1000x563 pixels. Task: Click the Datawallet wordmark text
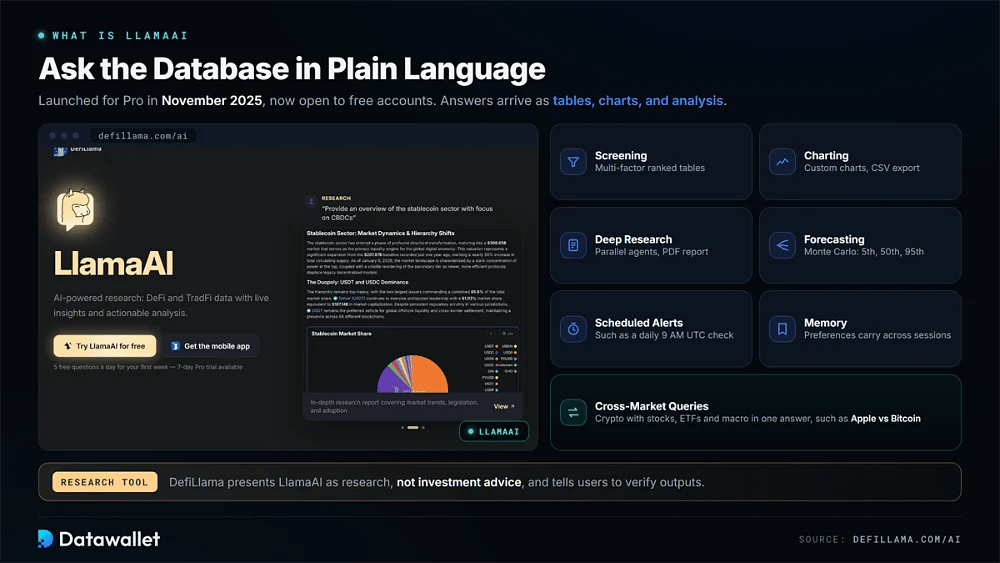[109, 539]
